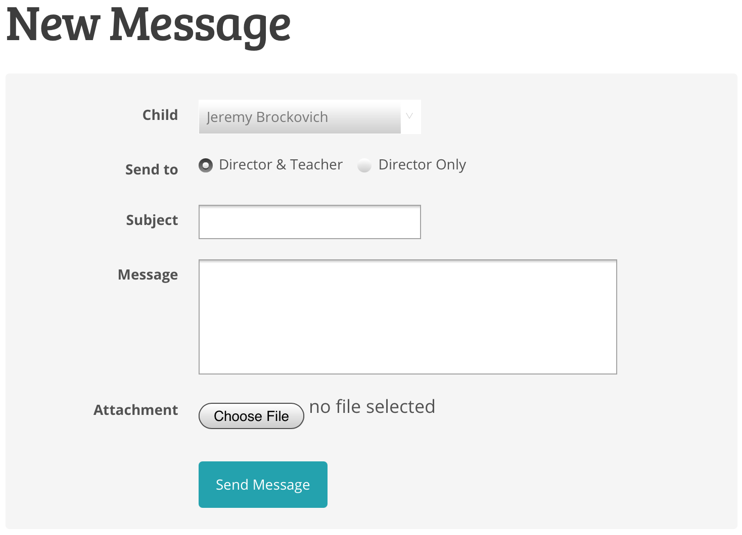Click the 'Child' field label
Image resolution: width=742 pixels, height=535 pixels.
[x=160, y=115]
